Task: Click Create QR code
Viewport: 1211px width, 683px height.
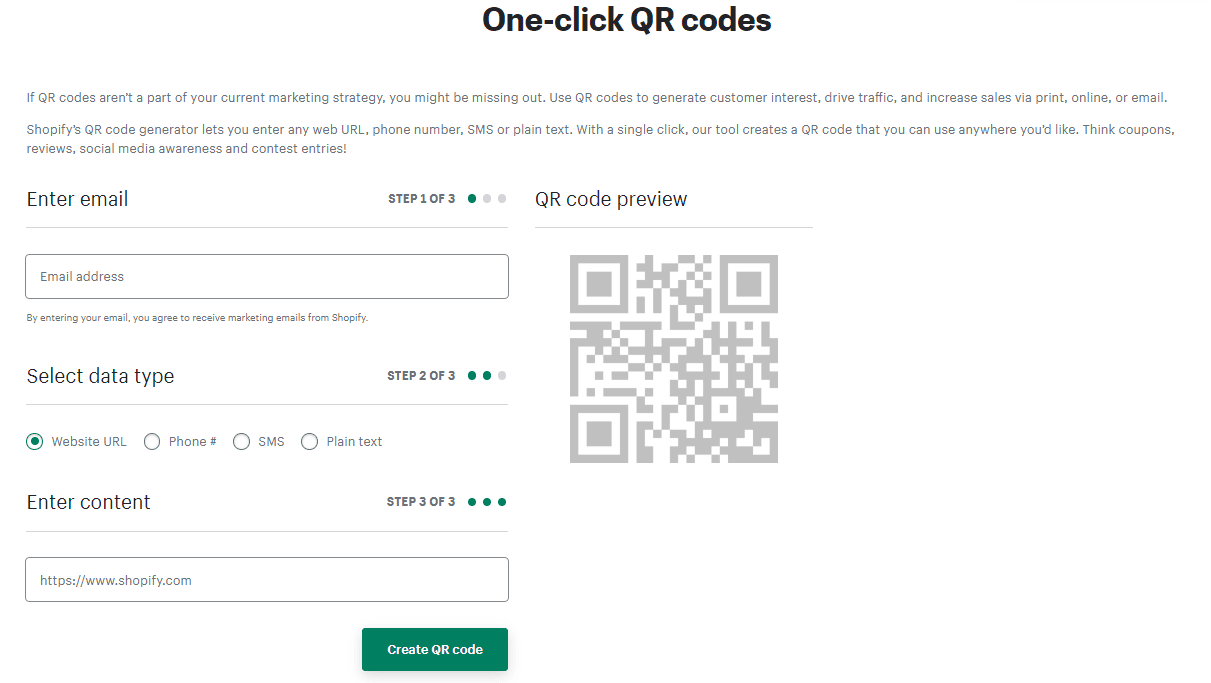Action: [434, 649]
